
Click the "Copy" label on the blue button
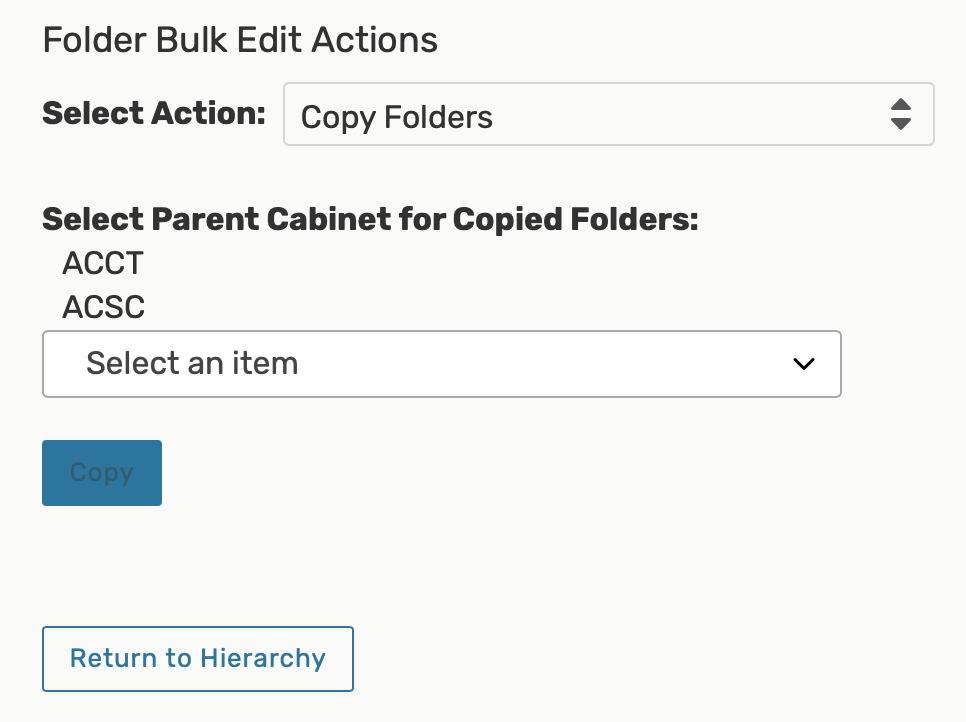click(102, 473)
